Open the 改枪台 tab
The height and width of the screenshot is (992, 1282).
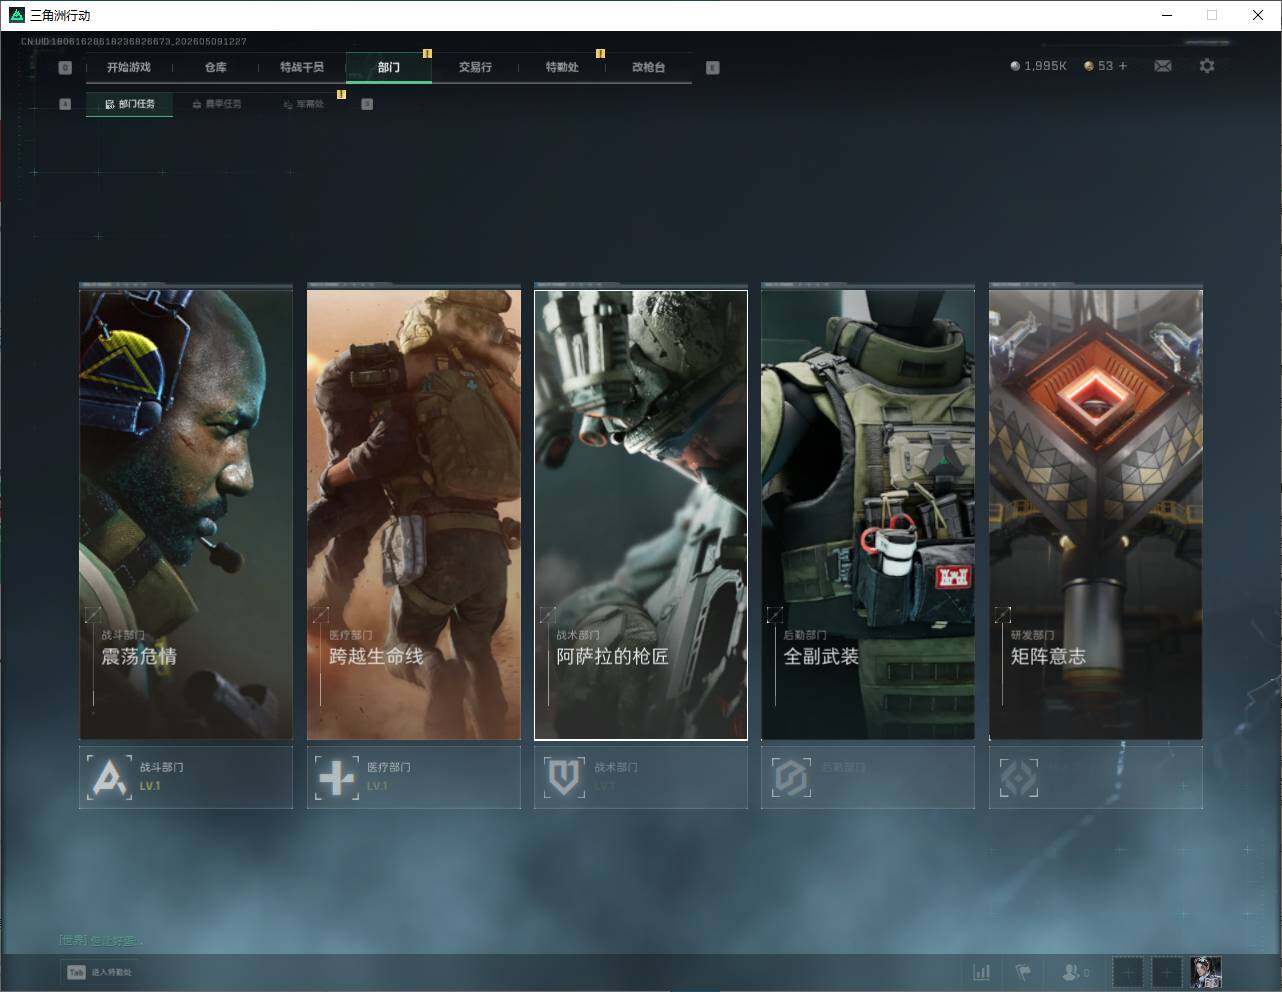(649, 67)
